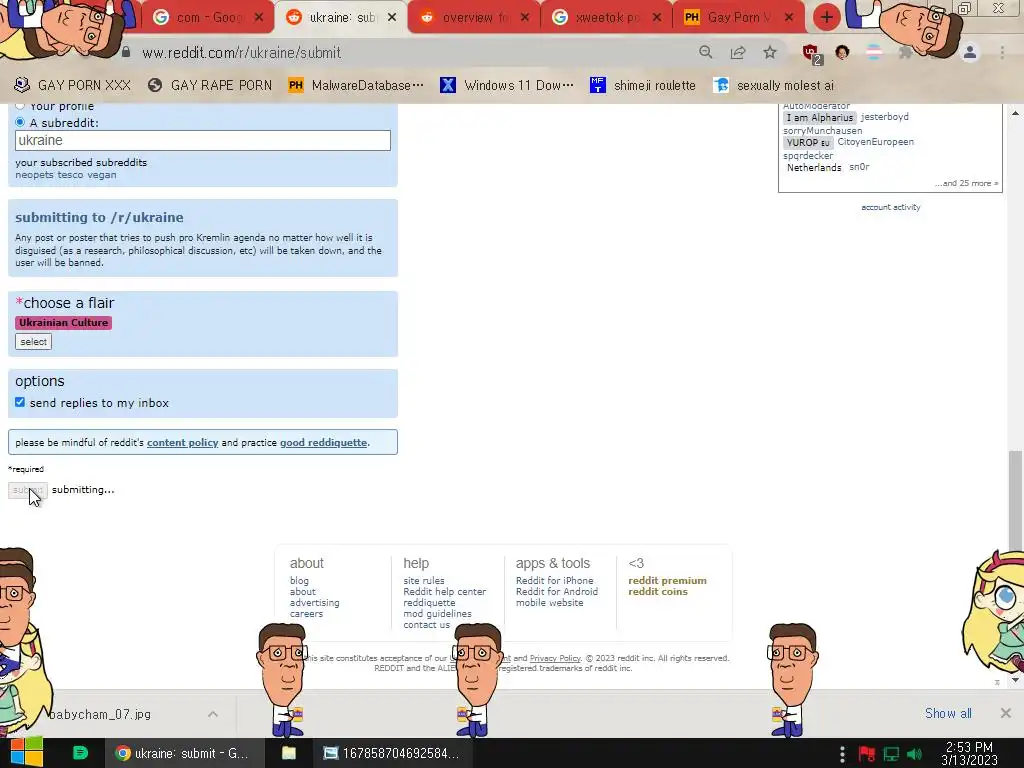Viewport: 1024px width, 768px height.
Task: Switch to Chrome 'ukraine: submit' taskbar window
Action: pyautogui.click(x=185, y=753)
